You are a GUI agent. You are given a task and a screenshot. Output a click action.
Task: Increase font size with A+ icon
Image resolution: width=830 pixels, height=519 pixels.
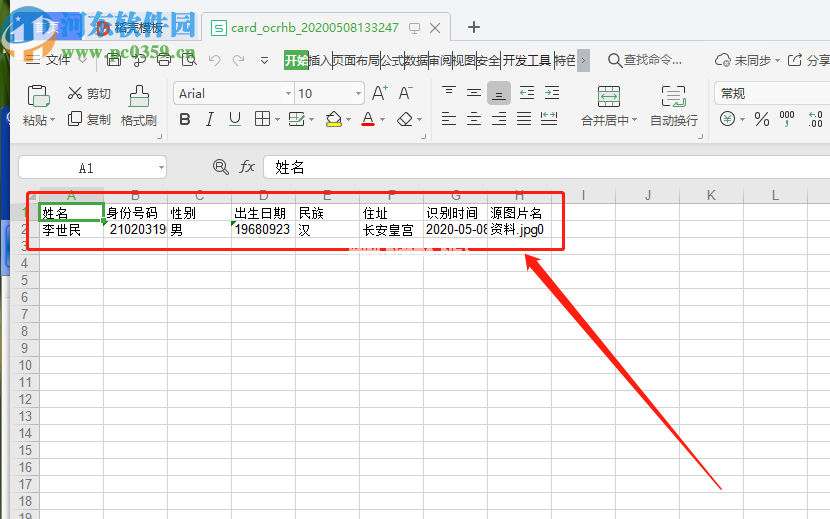(x=379, y=93)
